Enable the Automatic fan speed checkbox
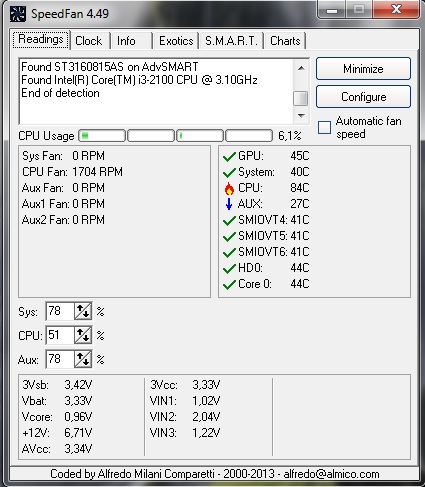The width and height of the screenshot is (425, 487). [324, 127]
